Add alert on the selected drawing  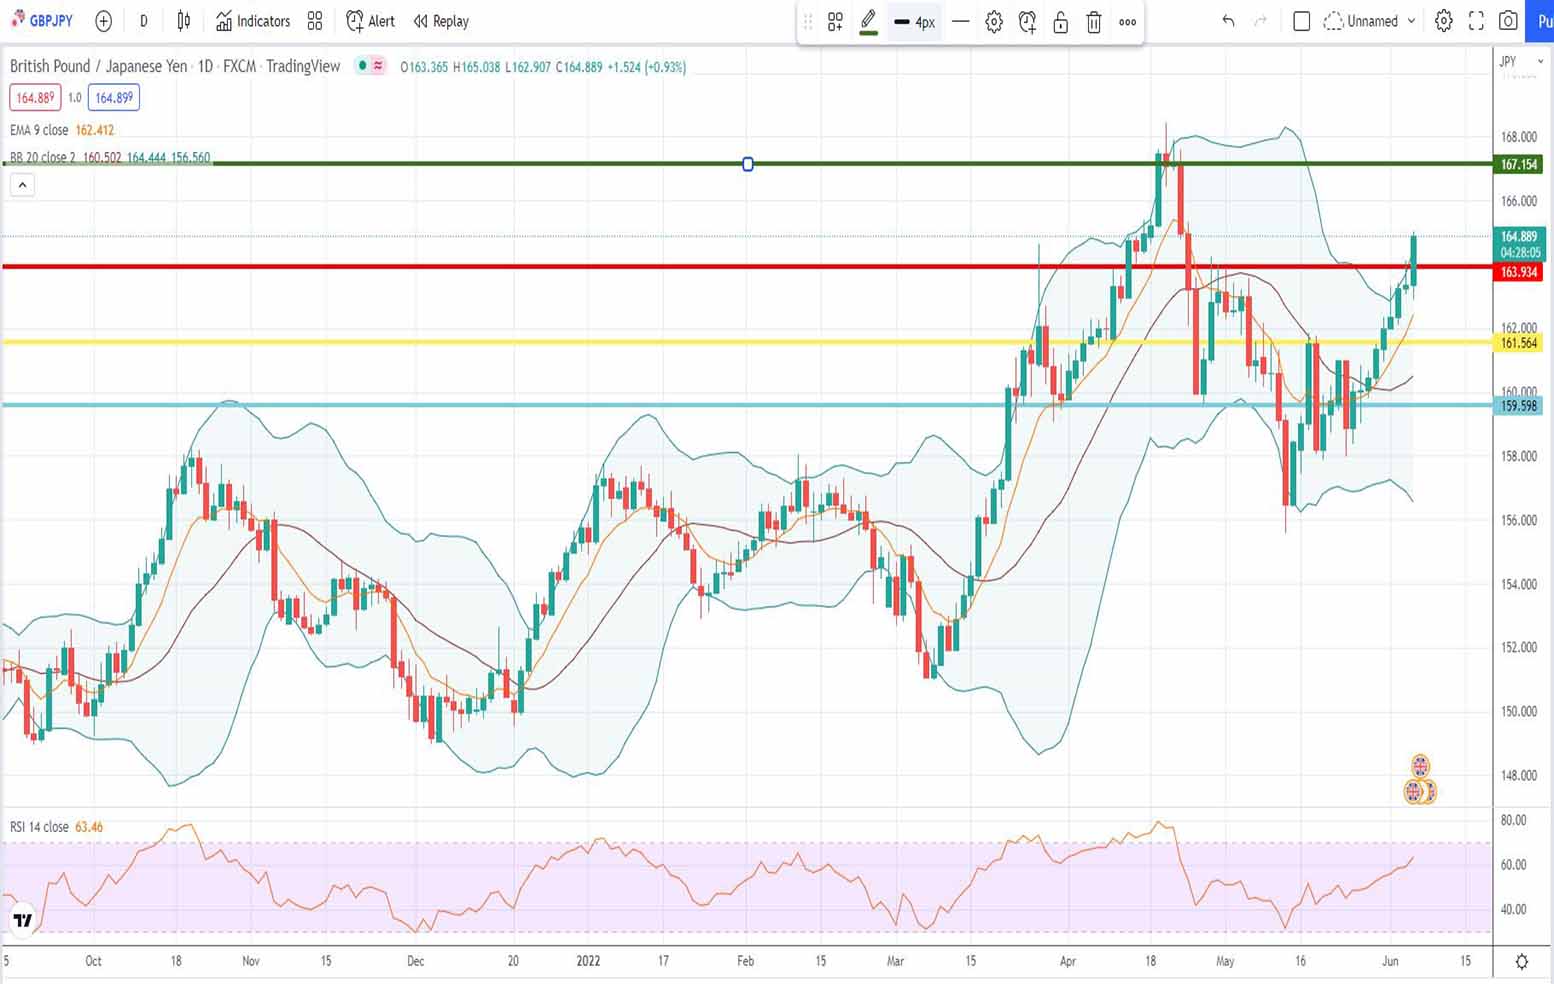click(x=1027, y=22)
